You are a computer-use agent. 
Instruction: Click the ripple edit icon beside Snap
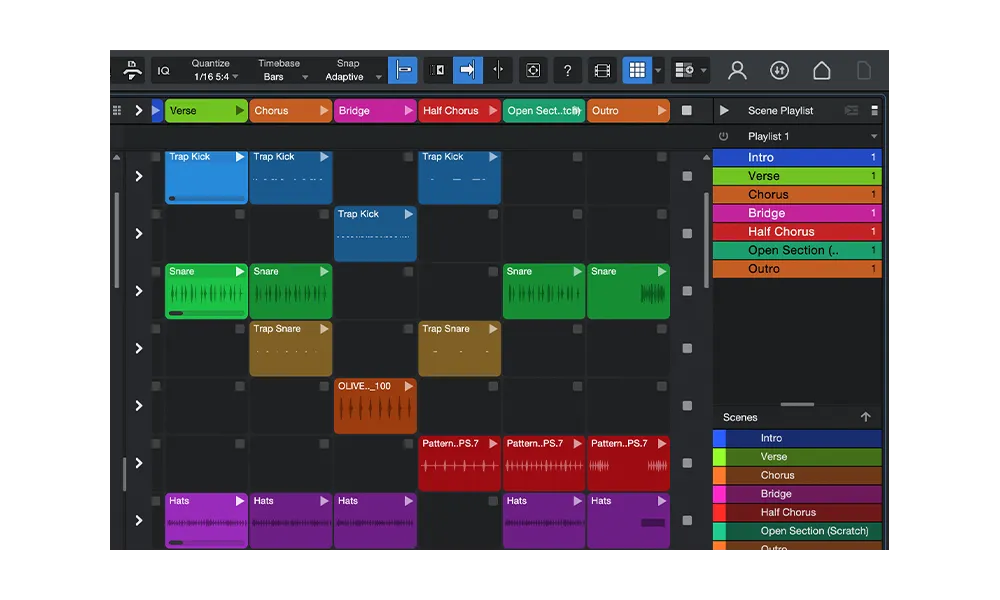(438, 70)
